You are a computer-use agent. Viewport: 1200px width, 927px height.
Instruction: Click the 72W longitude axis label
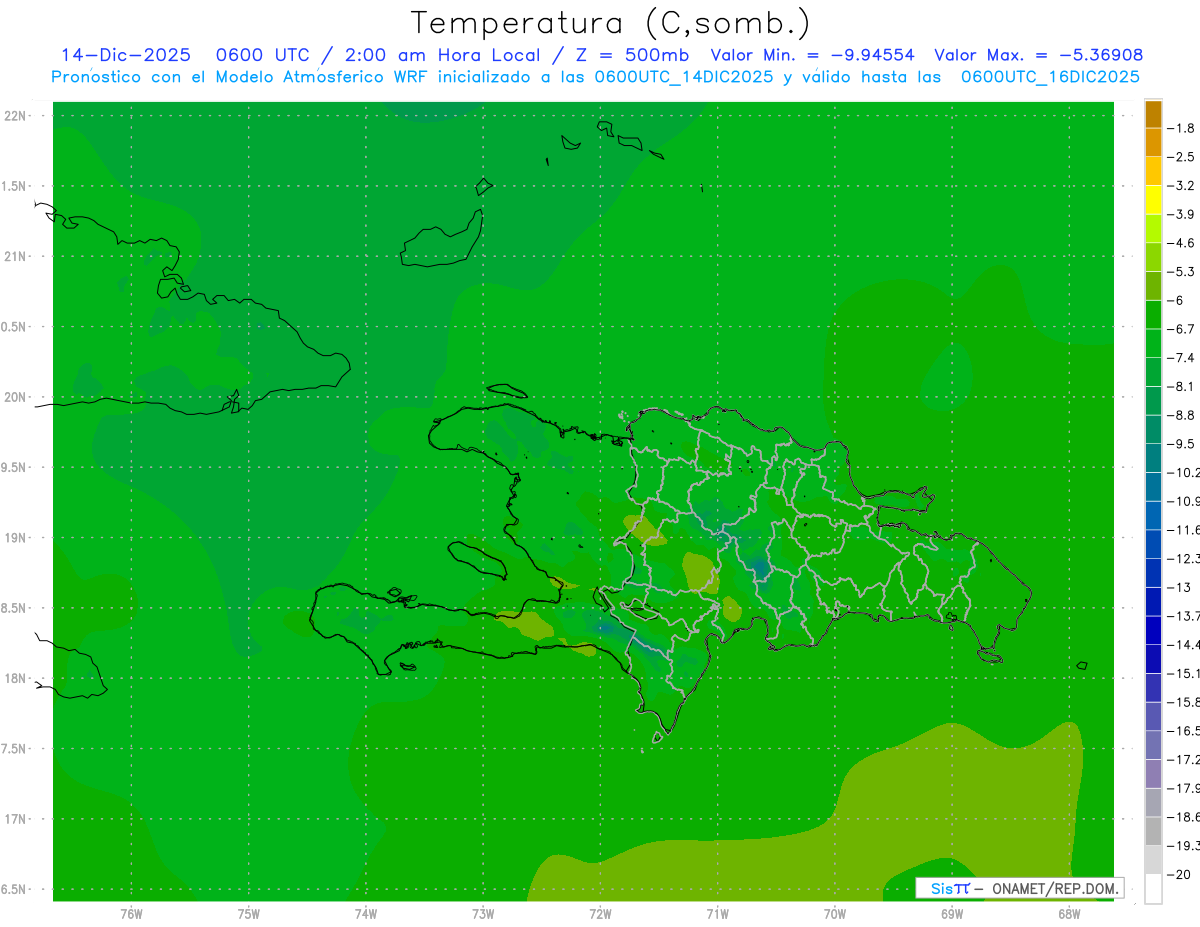point(600,913)
